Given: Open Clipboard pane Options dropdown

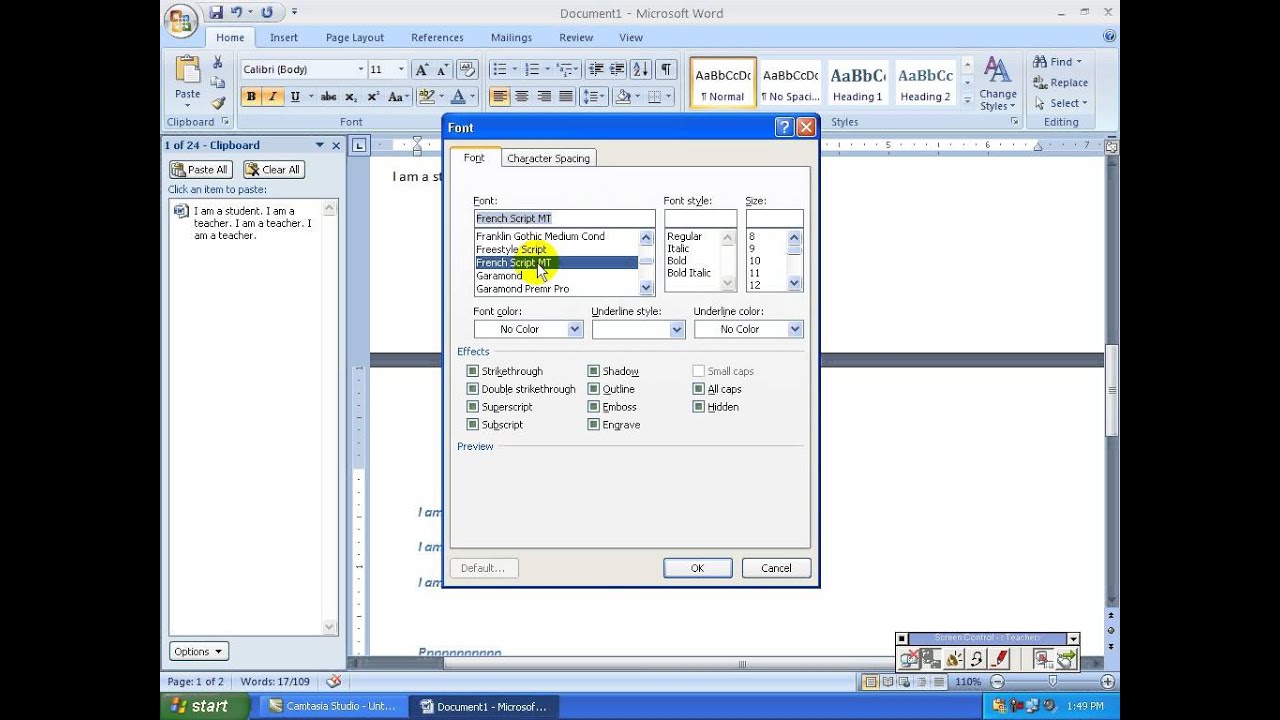Looking at the screenshot, I should tap(199, 651).
